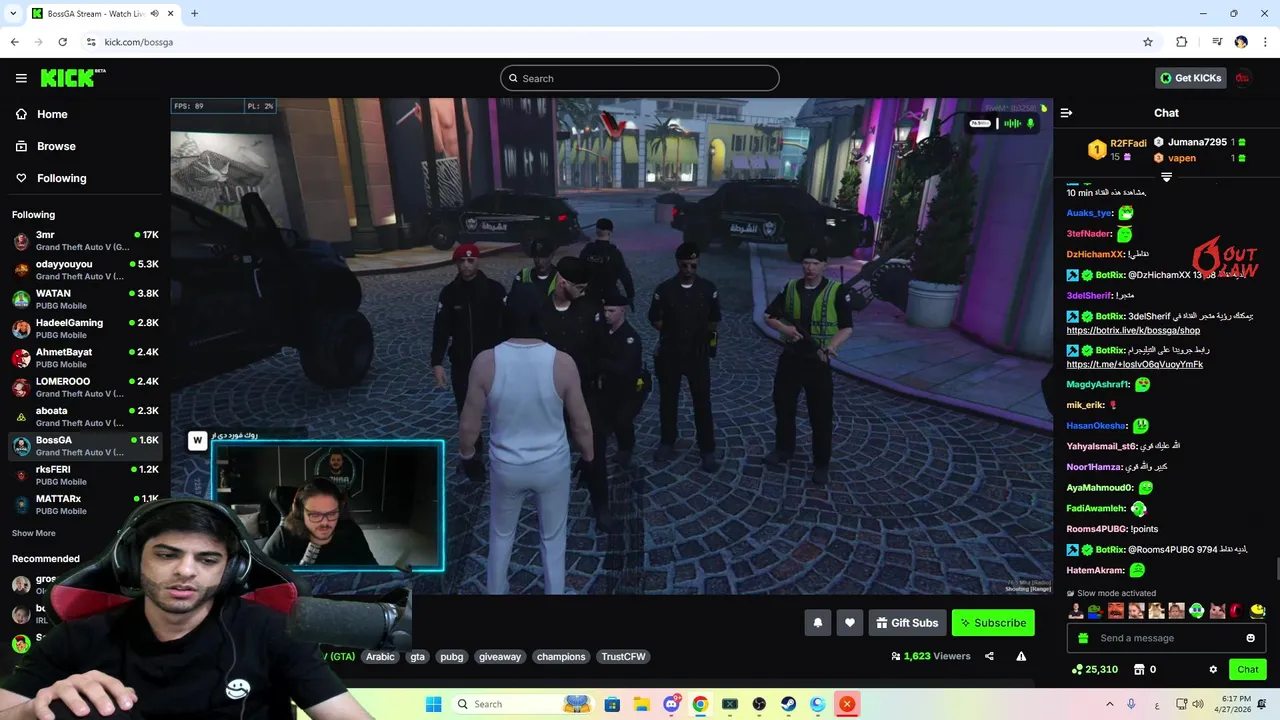Select the TrustCFW tag
The width and height of the screenshot is (1280, 720).
coord(623,657)
